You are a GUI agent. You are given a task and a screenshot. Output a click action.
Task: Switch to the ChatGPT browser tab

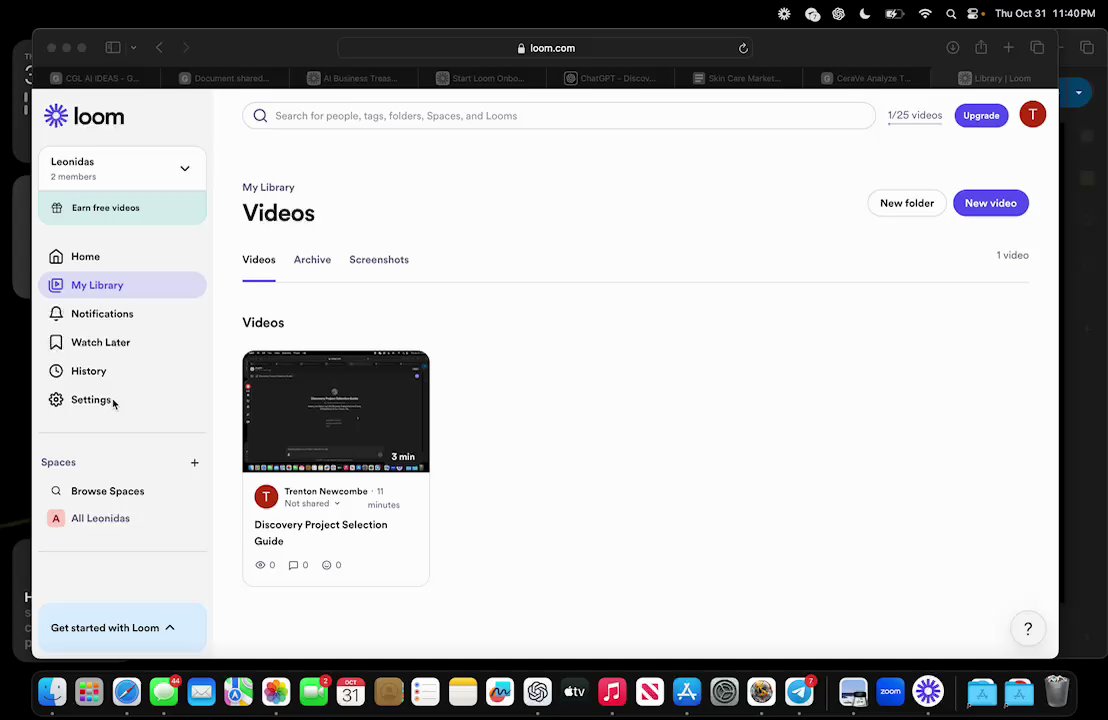[x=611, y=78]
